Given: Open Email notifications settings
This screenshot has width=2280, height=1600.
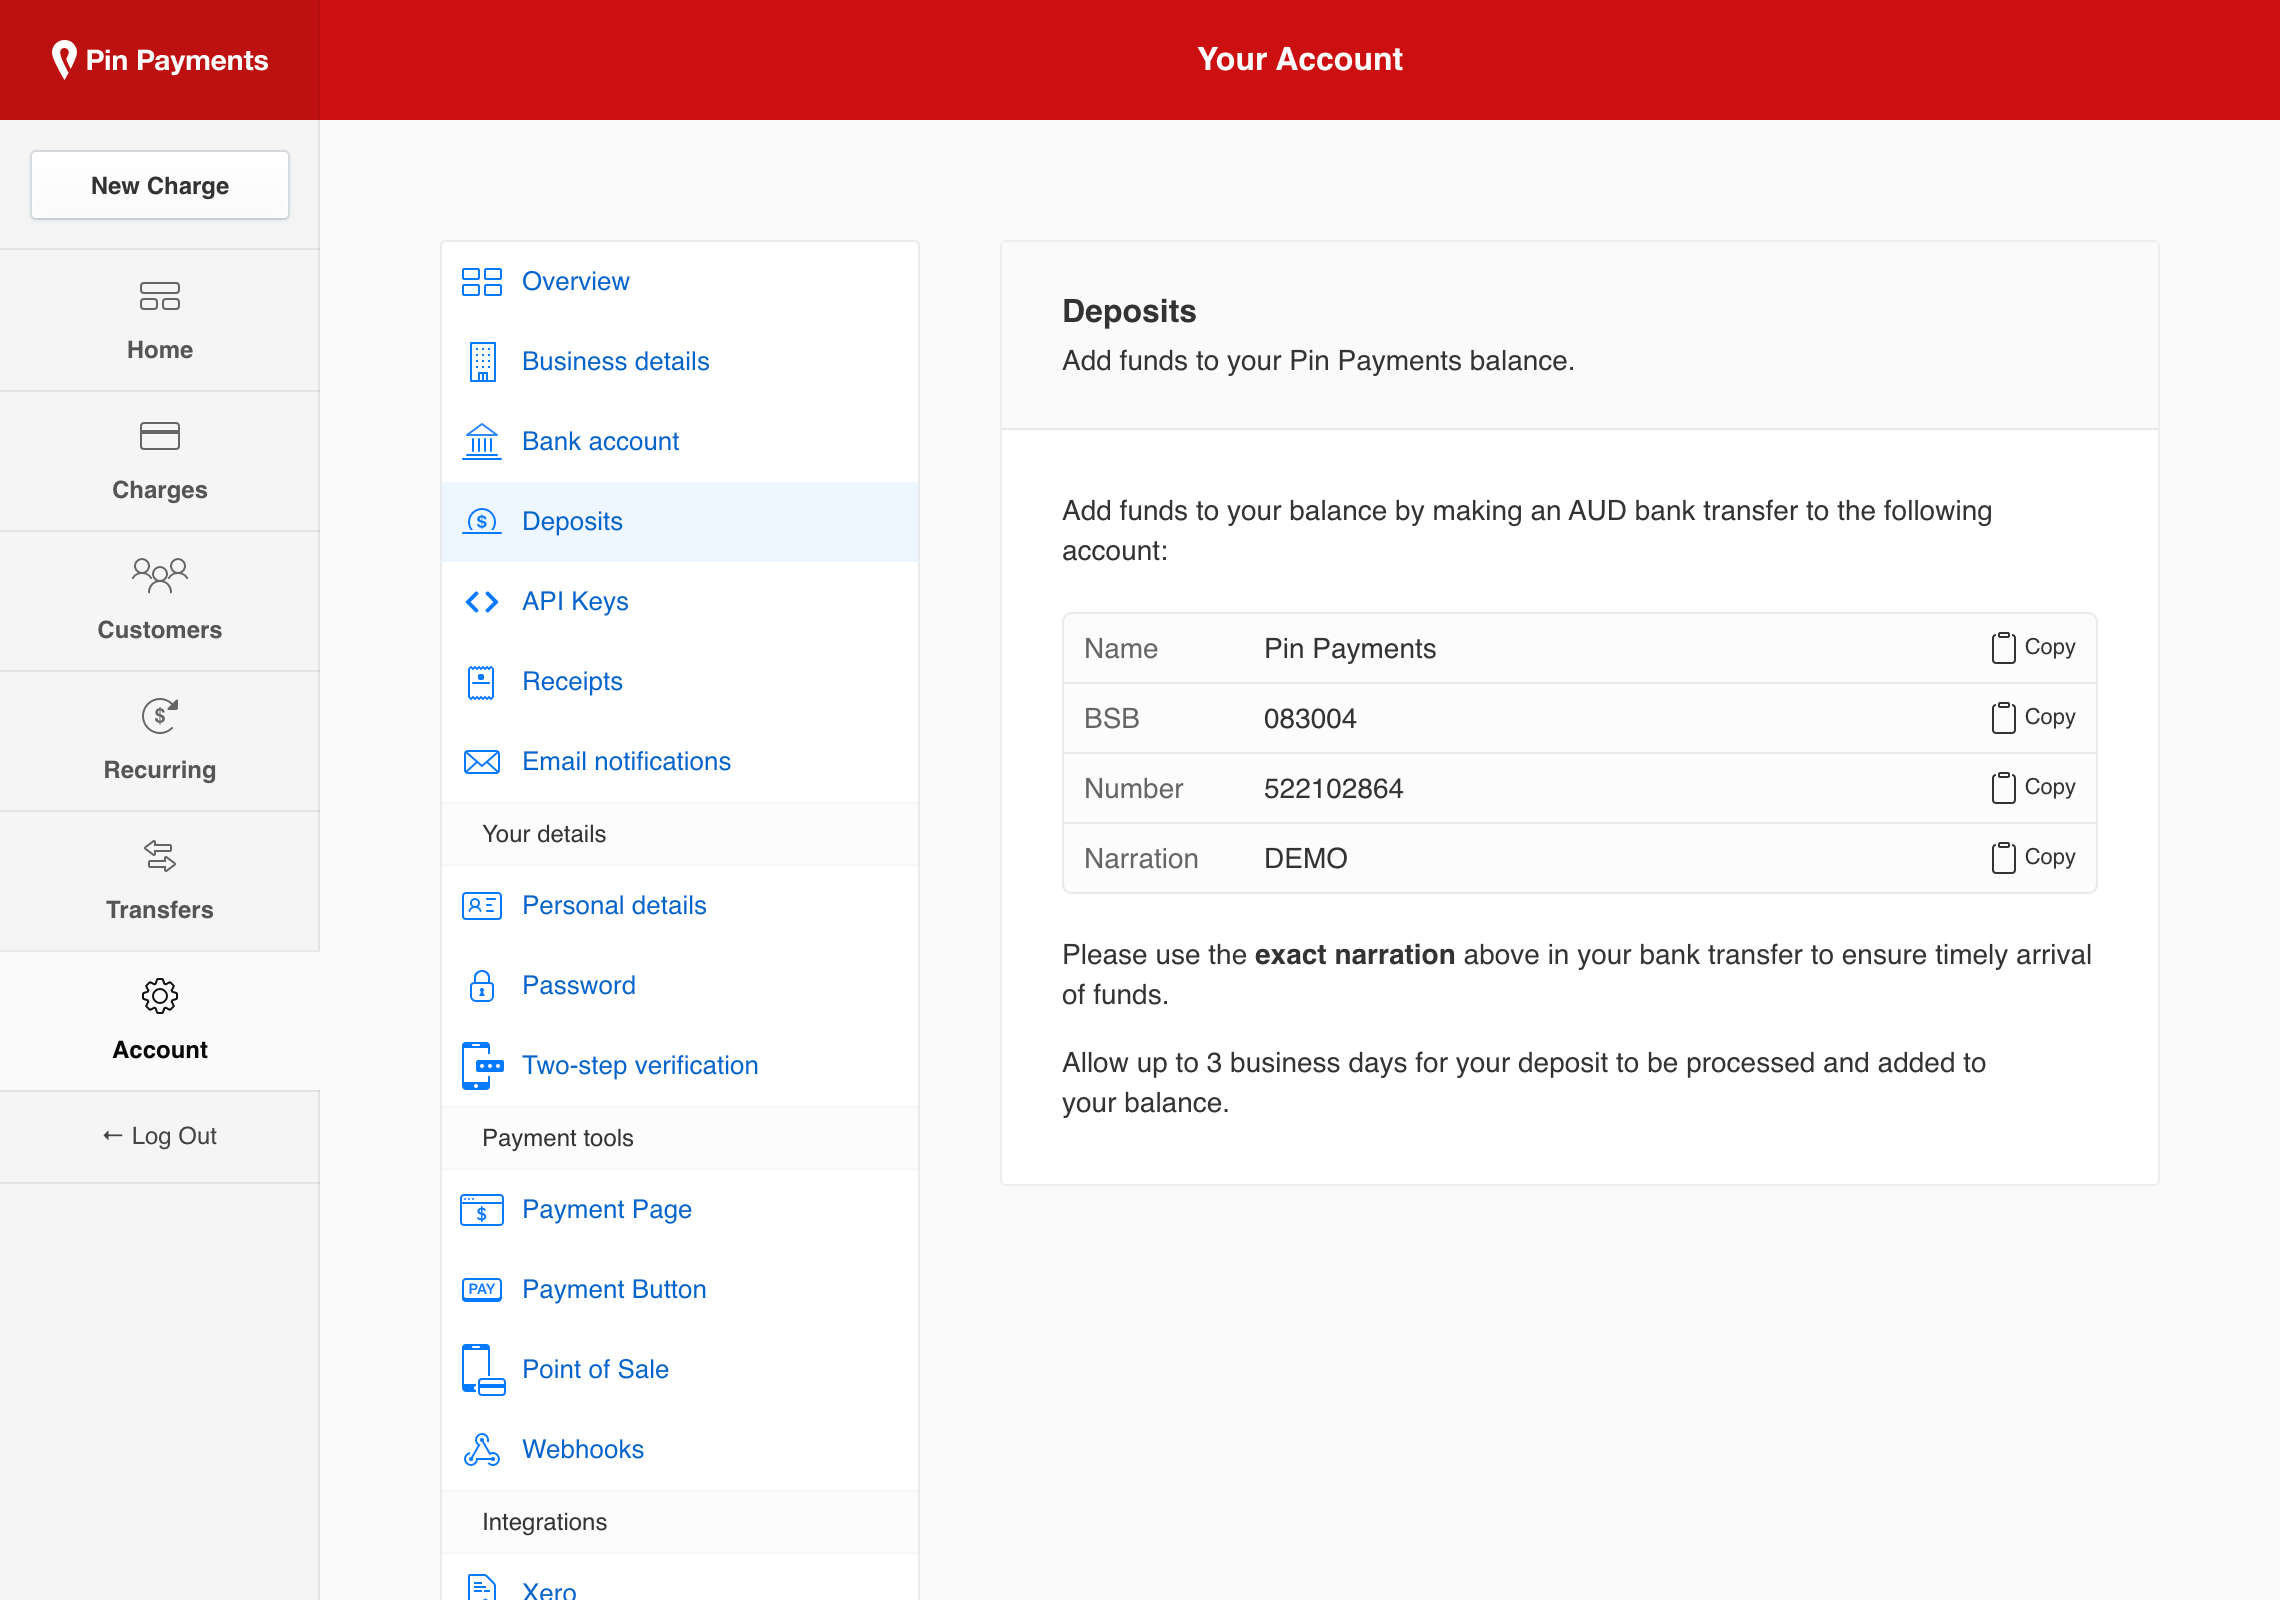Looking at the screenshot, I should pyautogui.click(x=629, y=762).
